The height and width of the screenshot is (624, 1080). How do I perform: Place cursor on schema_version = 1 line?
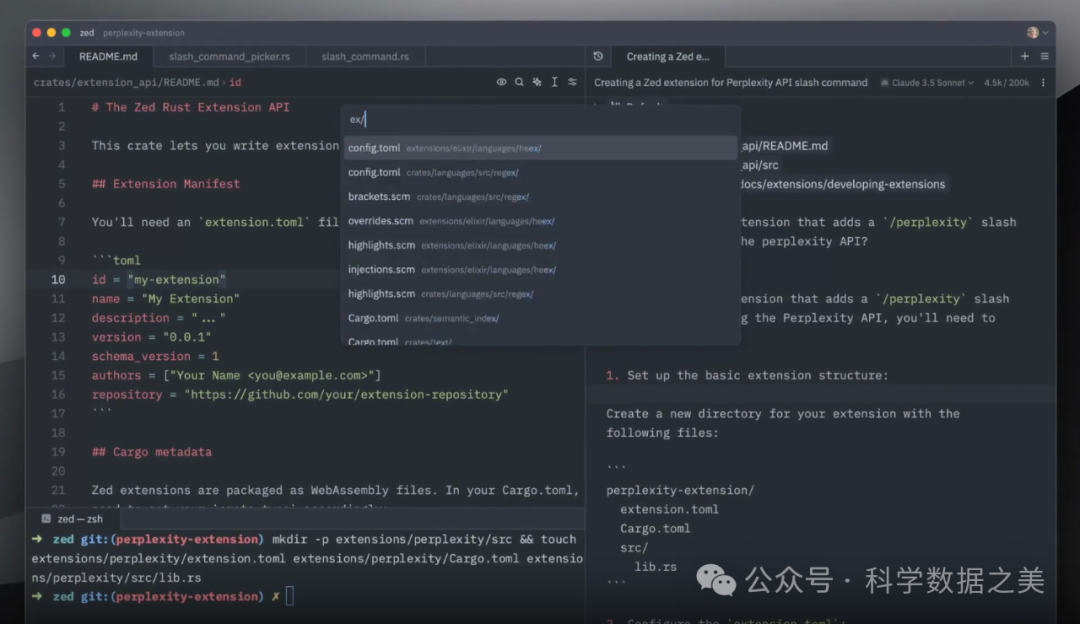pyautogui.click(x=156, y=356)
